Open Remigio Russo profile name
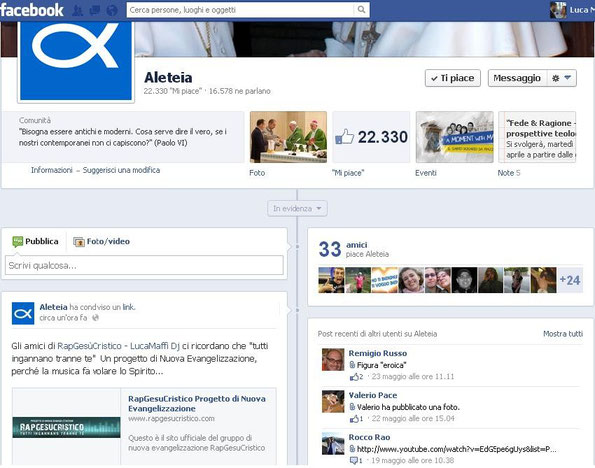595x468 pixels. [378, 353]
